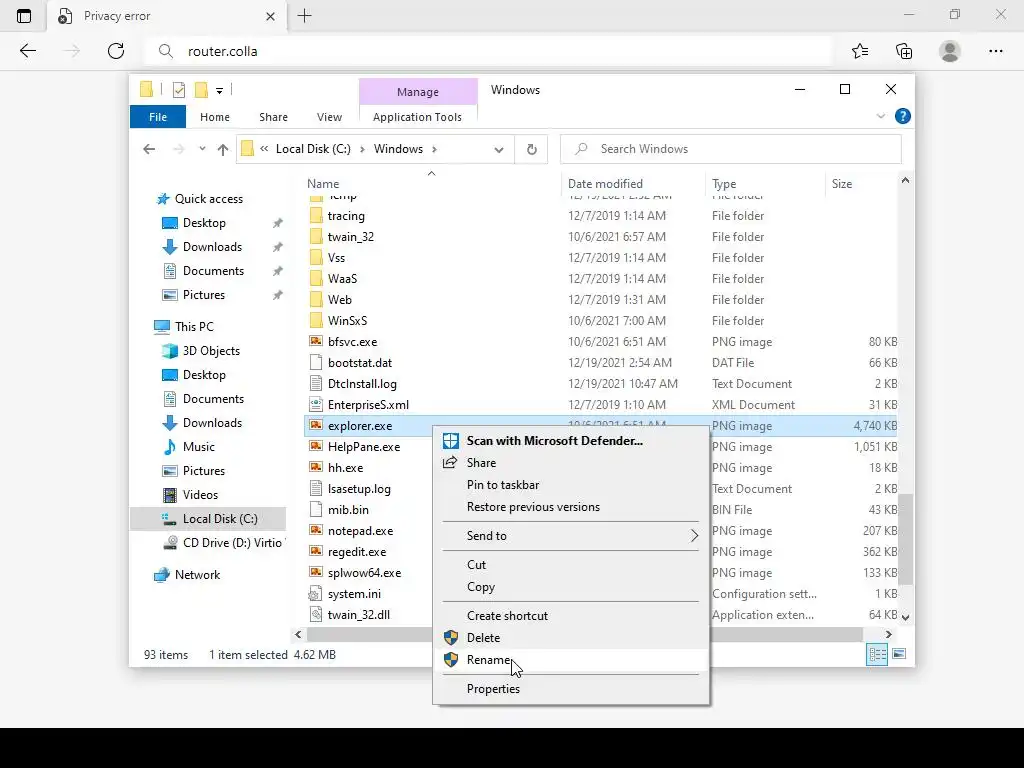Click the chevron after Local Disk (C:) in path
Image resolution: width=1024 pixels, height=768 pixels.
pos(362,150)
